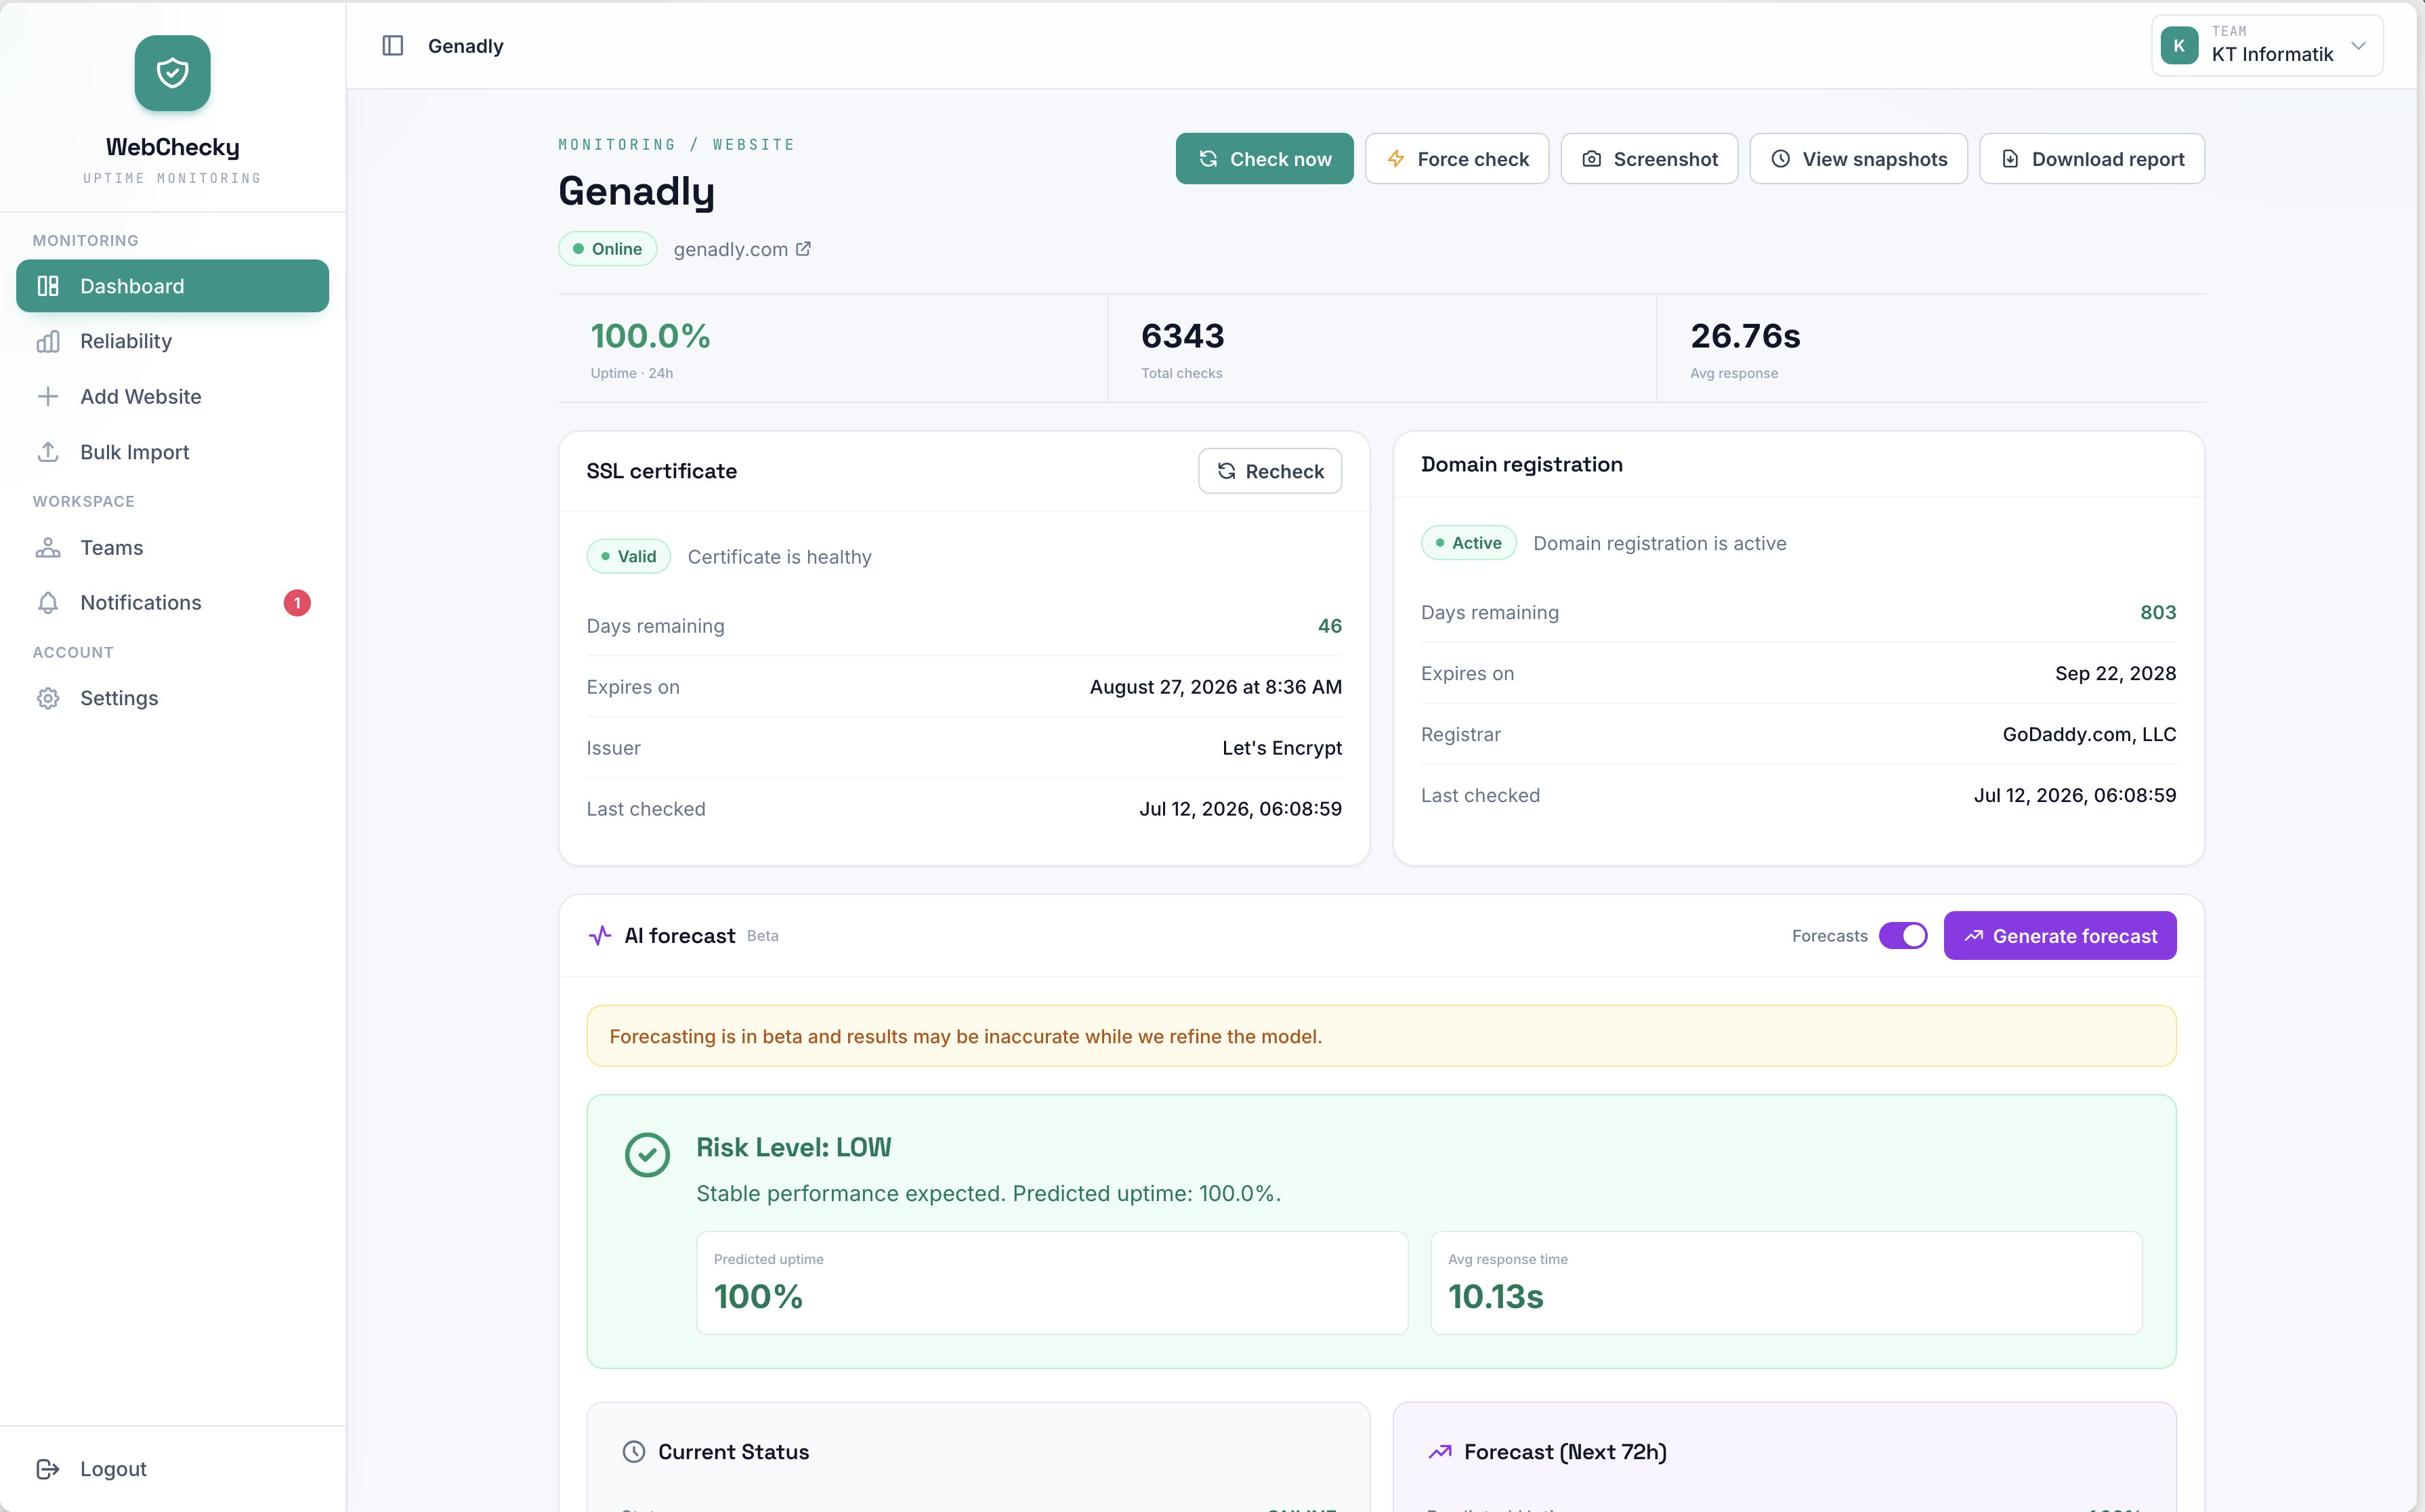Click the Reliability bar chart icon
The height and width of the screenshot is (1512, 2425).
click(x=48, y=341)
